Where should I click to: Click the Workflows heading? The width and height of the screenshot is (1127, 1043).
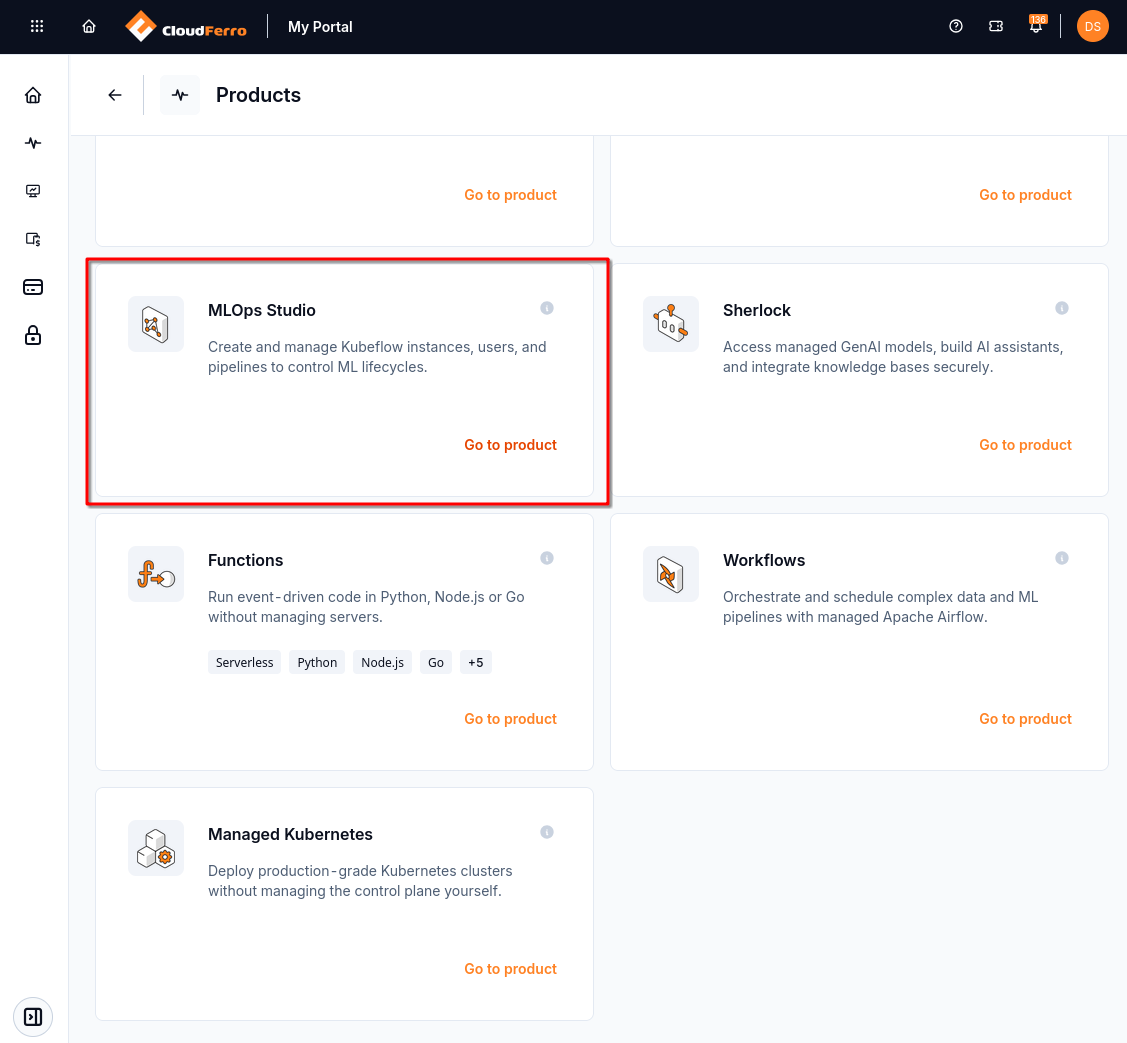click(763, 561)
